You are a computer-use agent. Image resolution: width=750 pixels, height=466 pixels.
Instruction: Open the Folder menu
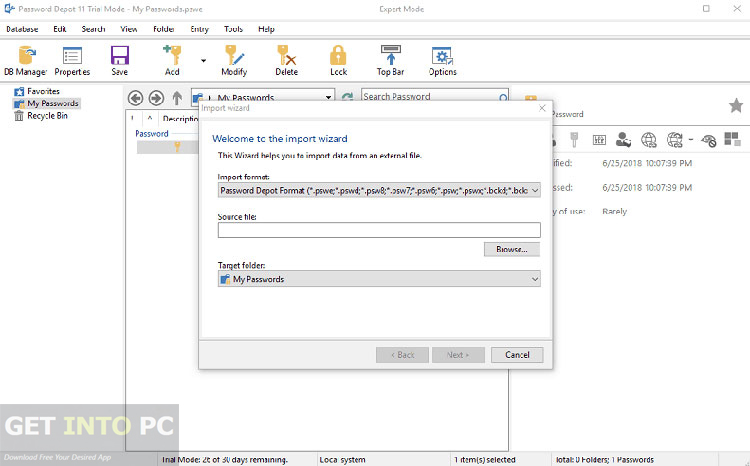pyautogui.click(x=164, y=29)
